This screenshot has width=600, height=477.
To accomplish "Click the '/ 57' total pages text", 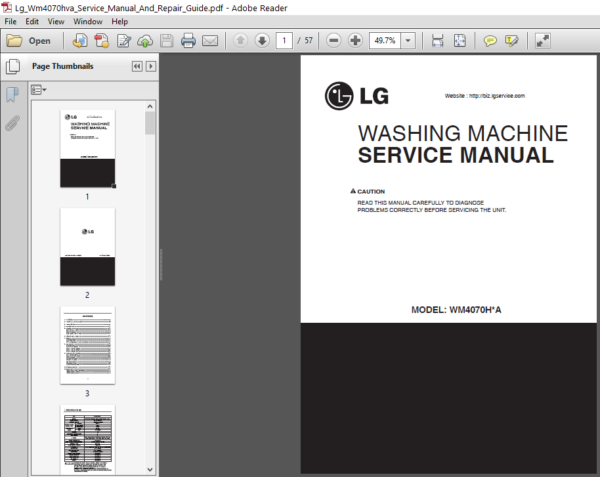I will [305, 40].
